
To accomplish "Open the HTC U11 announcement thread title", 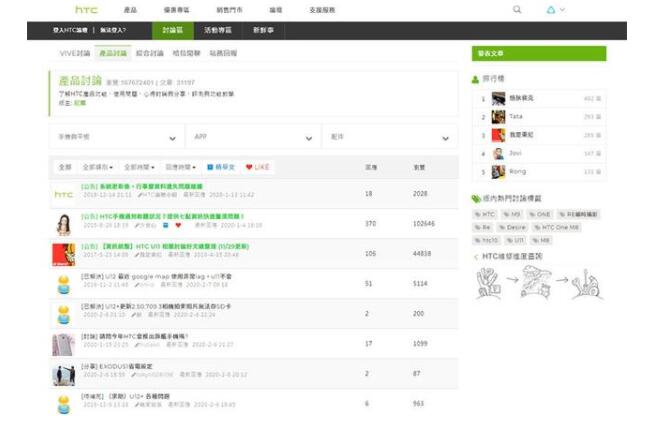I will (x=165, y=247).
